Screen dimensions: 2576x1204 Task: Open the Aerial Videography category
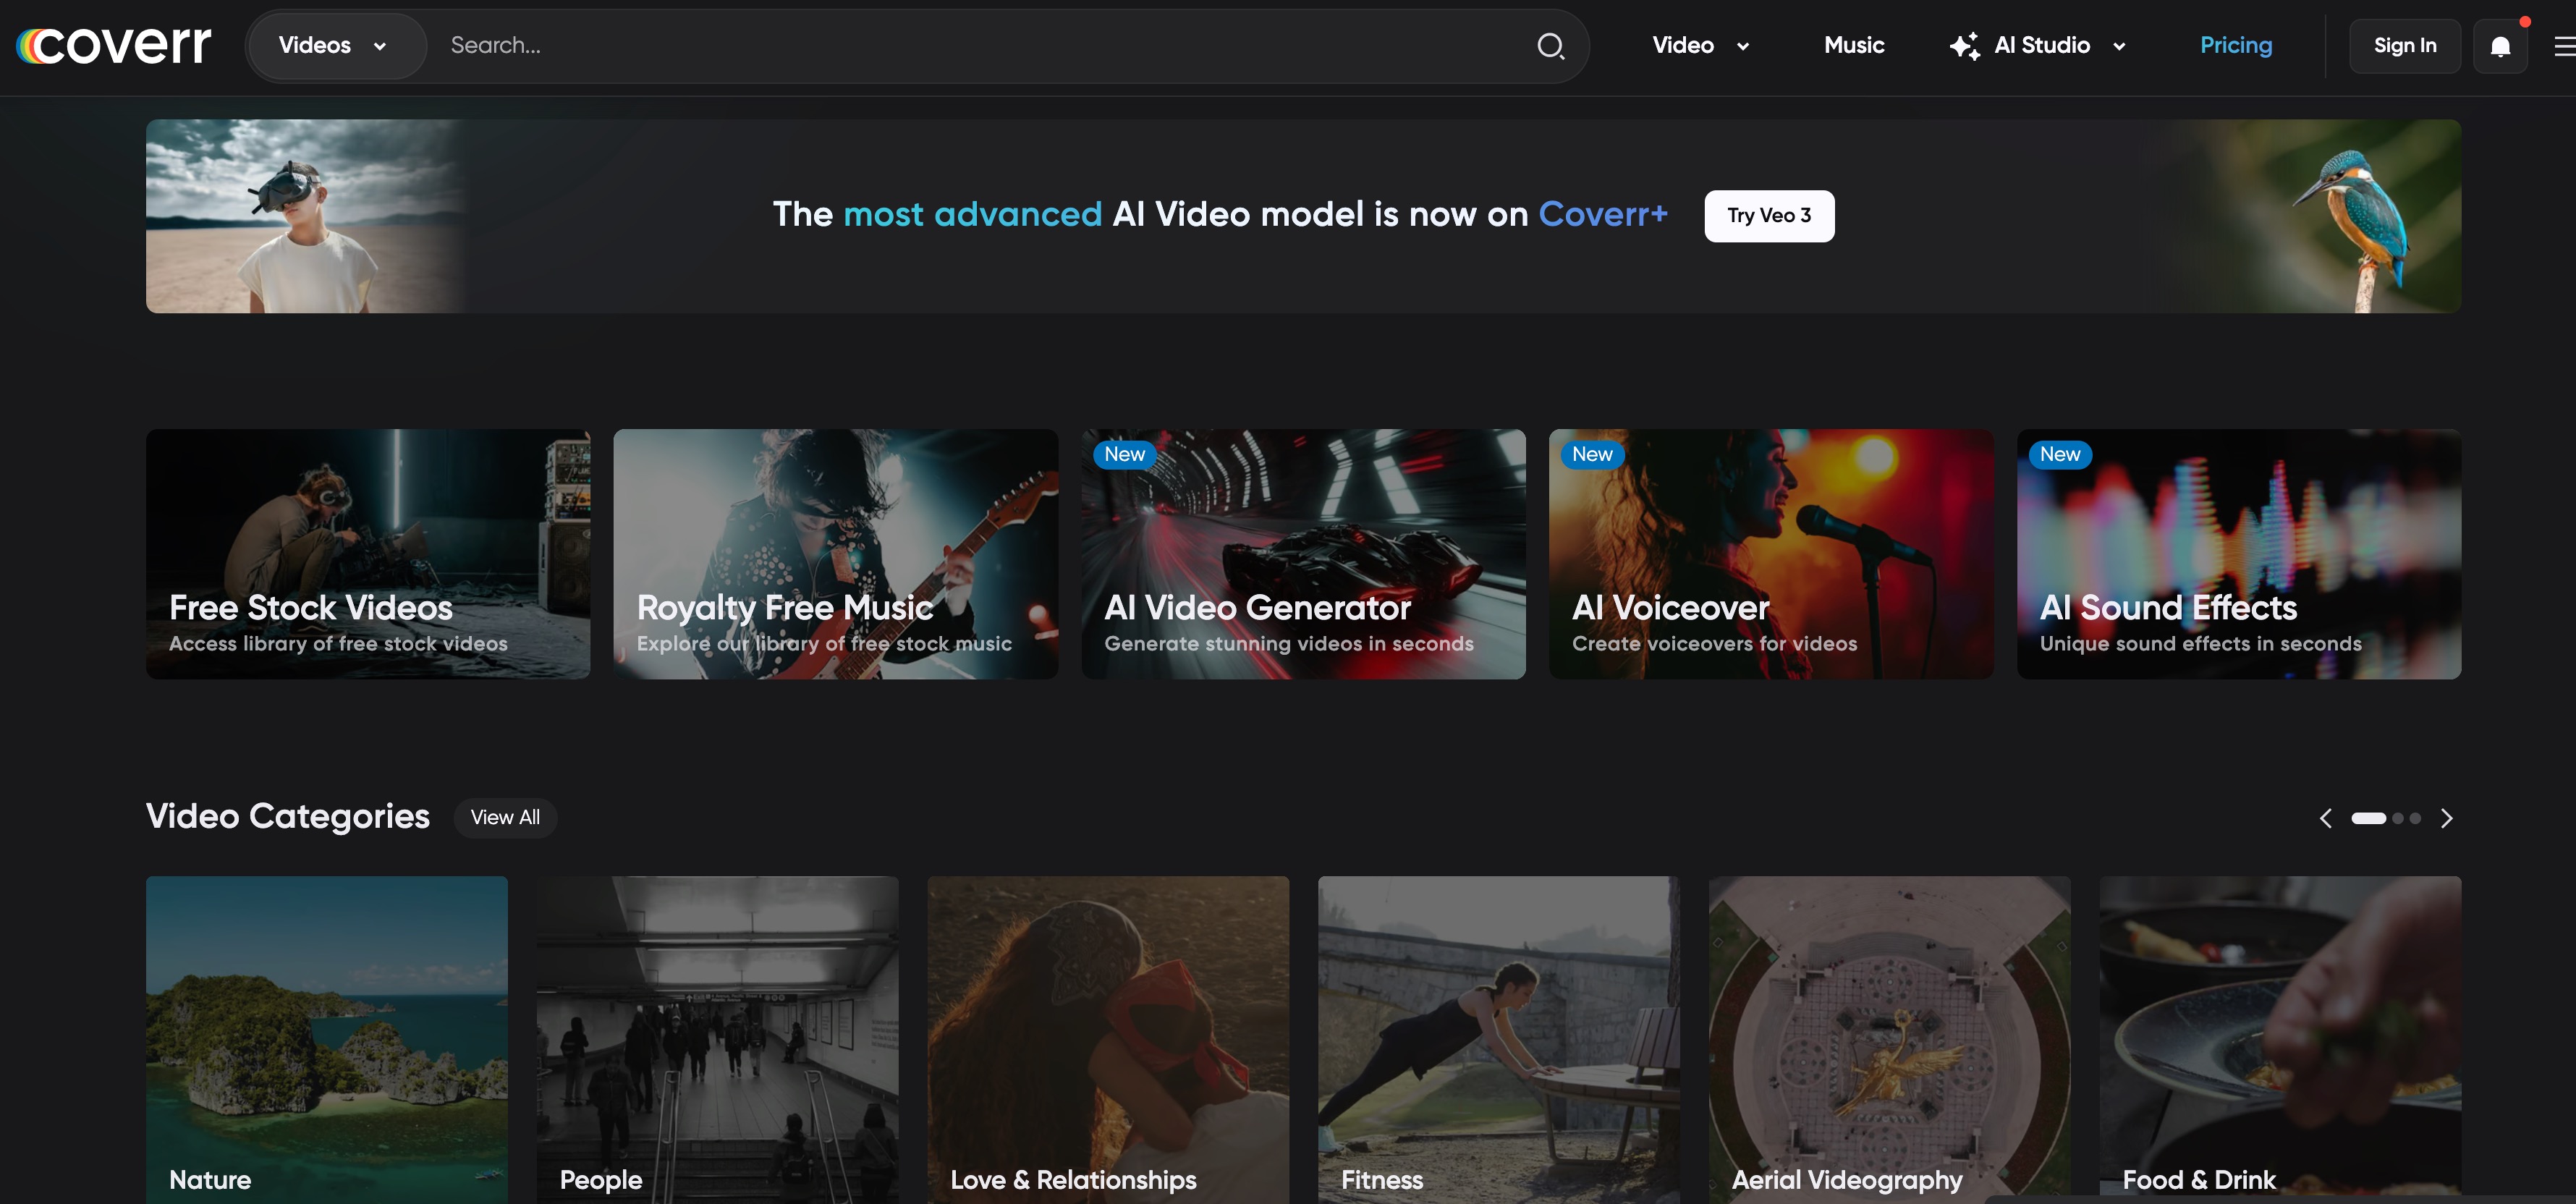[x=1889, y=1040]
